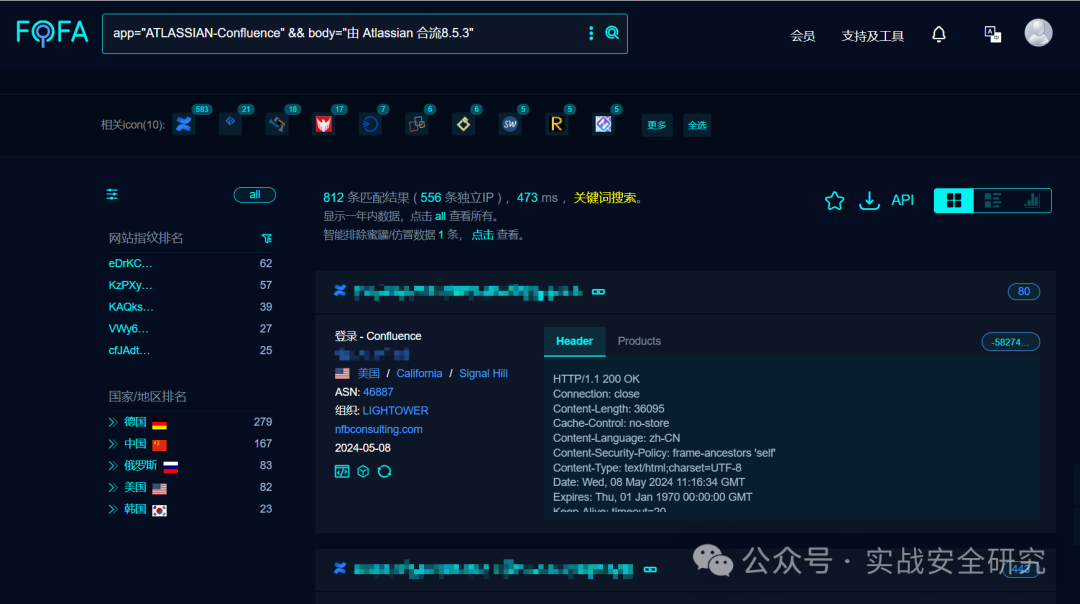Open the Products tab

(x=639, y=342)
